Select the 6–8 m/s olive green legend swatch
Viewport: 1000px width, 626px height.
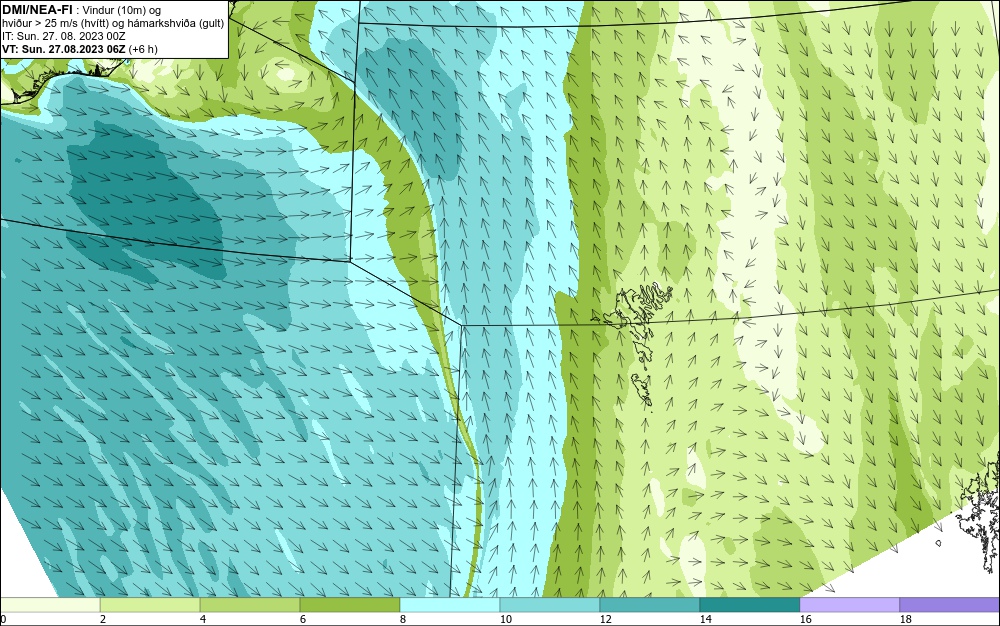349,604
